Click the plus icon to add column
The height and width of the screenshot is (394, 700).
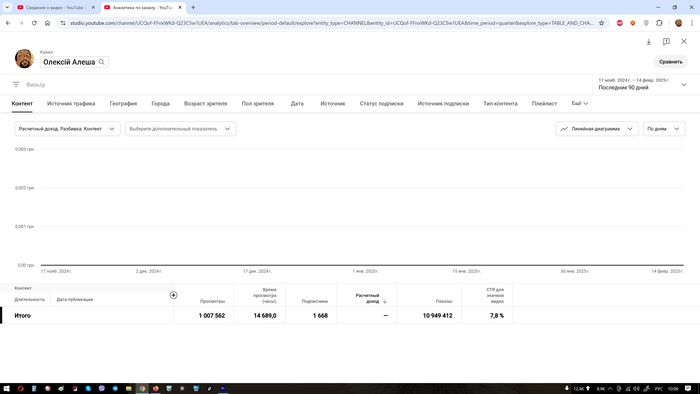coord(173,295)
